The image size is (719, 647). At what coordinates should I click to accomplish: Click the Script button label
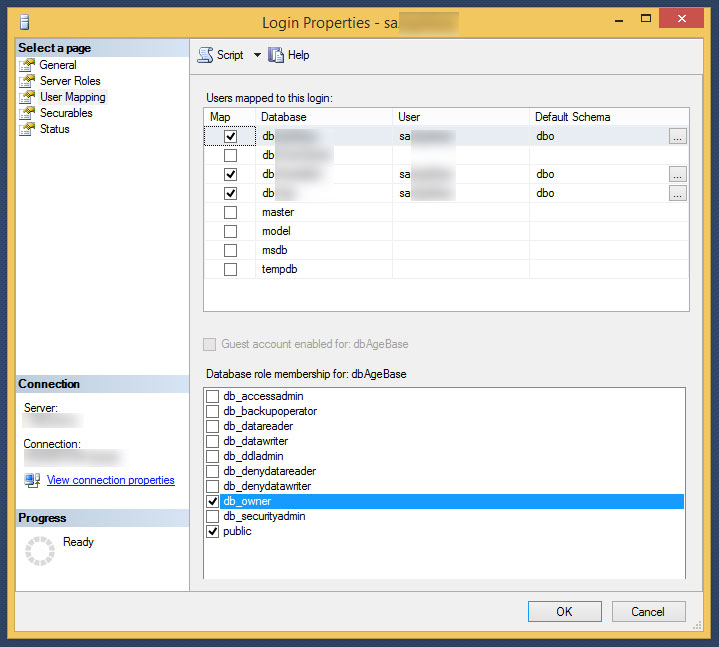pyautogui.click(x=230, y=55)
